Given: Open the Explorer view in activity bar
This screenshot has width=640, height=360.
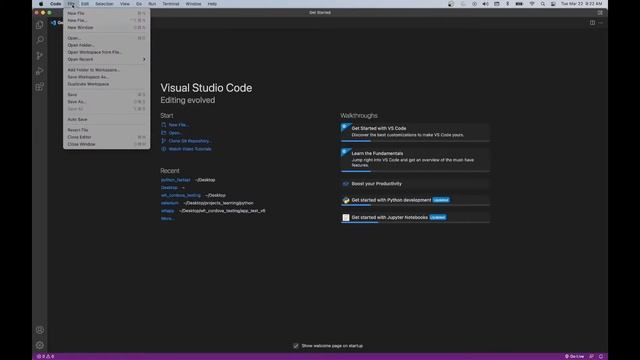Looking at the screenshot, I should click(40, 24).
